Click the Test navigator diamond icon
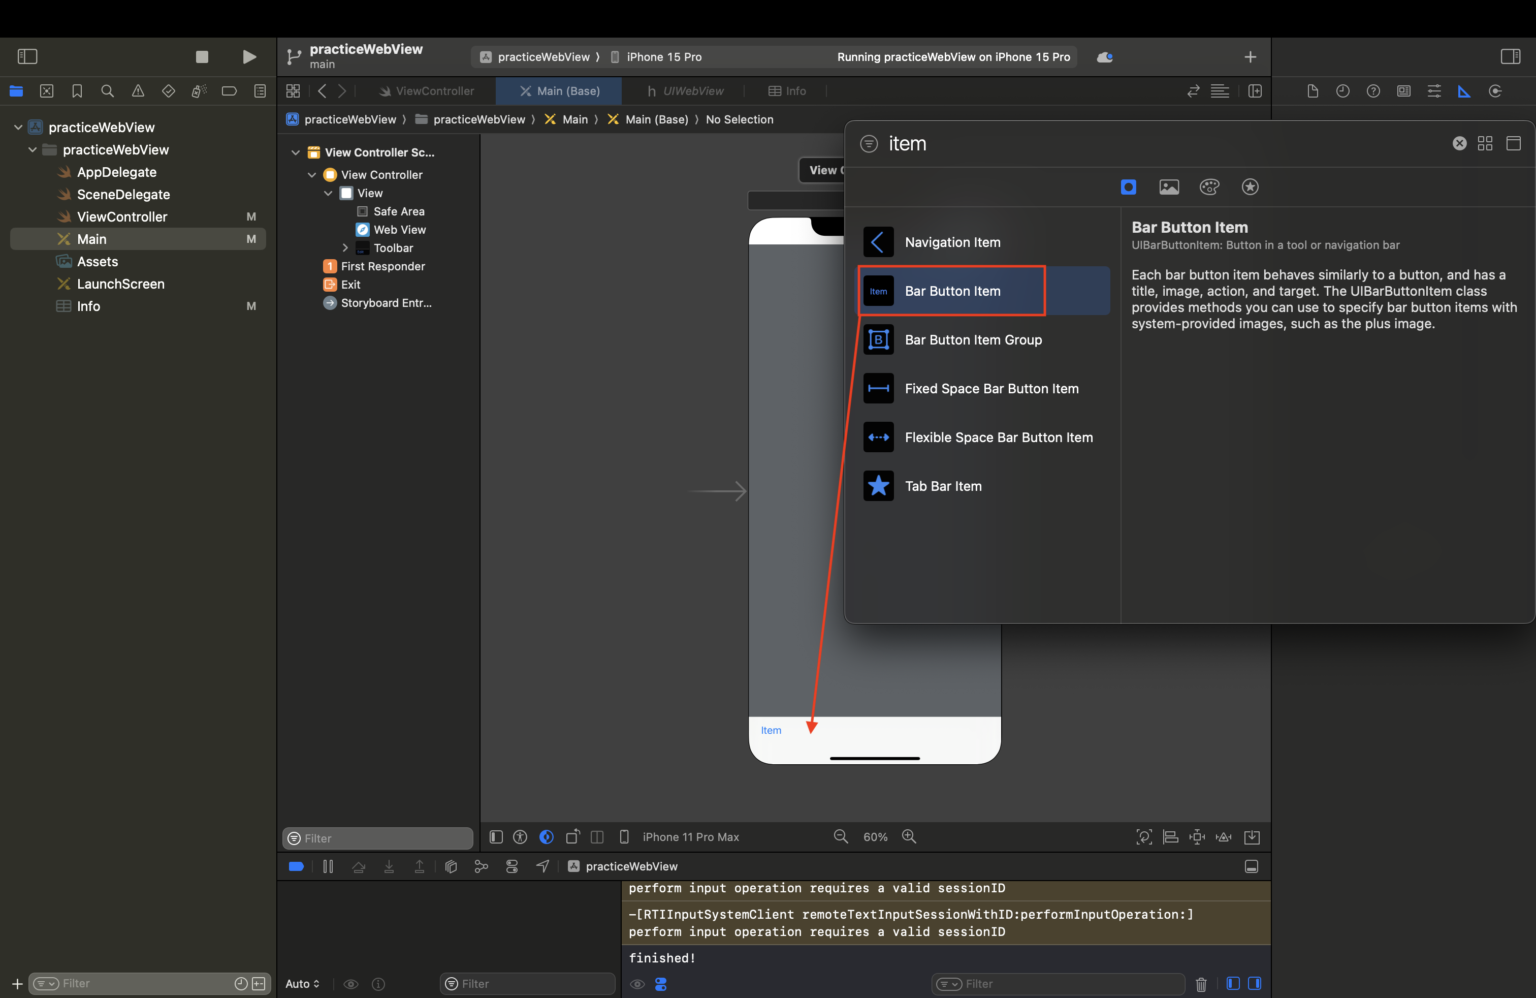 click(168, 90)
